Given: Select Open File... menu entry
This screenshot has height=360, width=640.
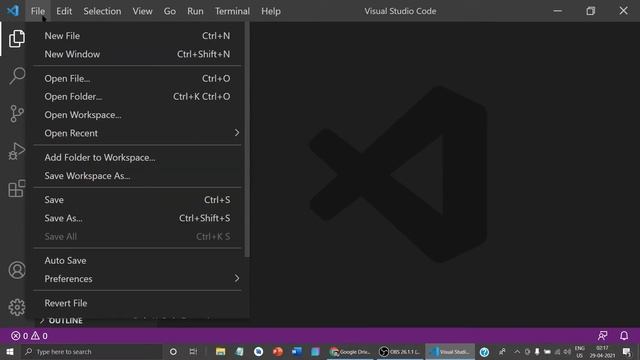Looking at the screenshot, I should pyautogui.click(x=137, y=78).
